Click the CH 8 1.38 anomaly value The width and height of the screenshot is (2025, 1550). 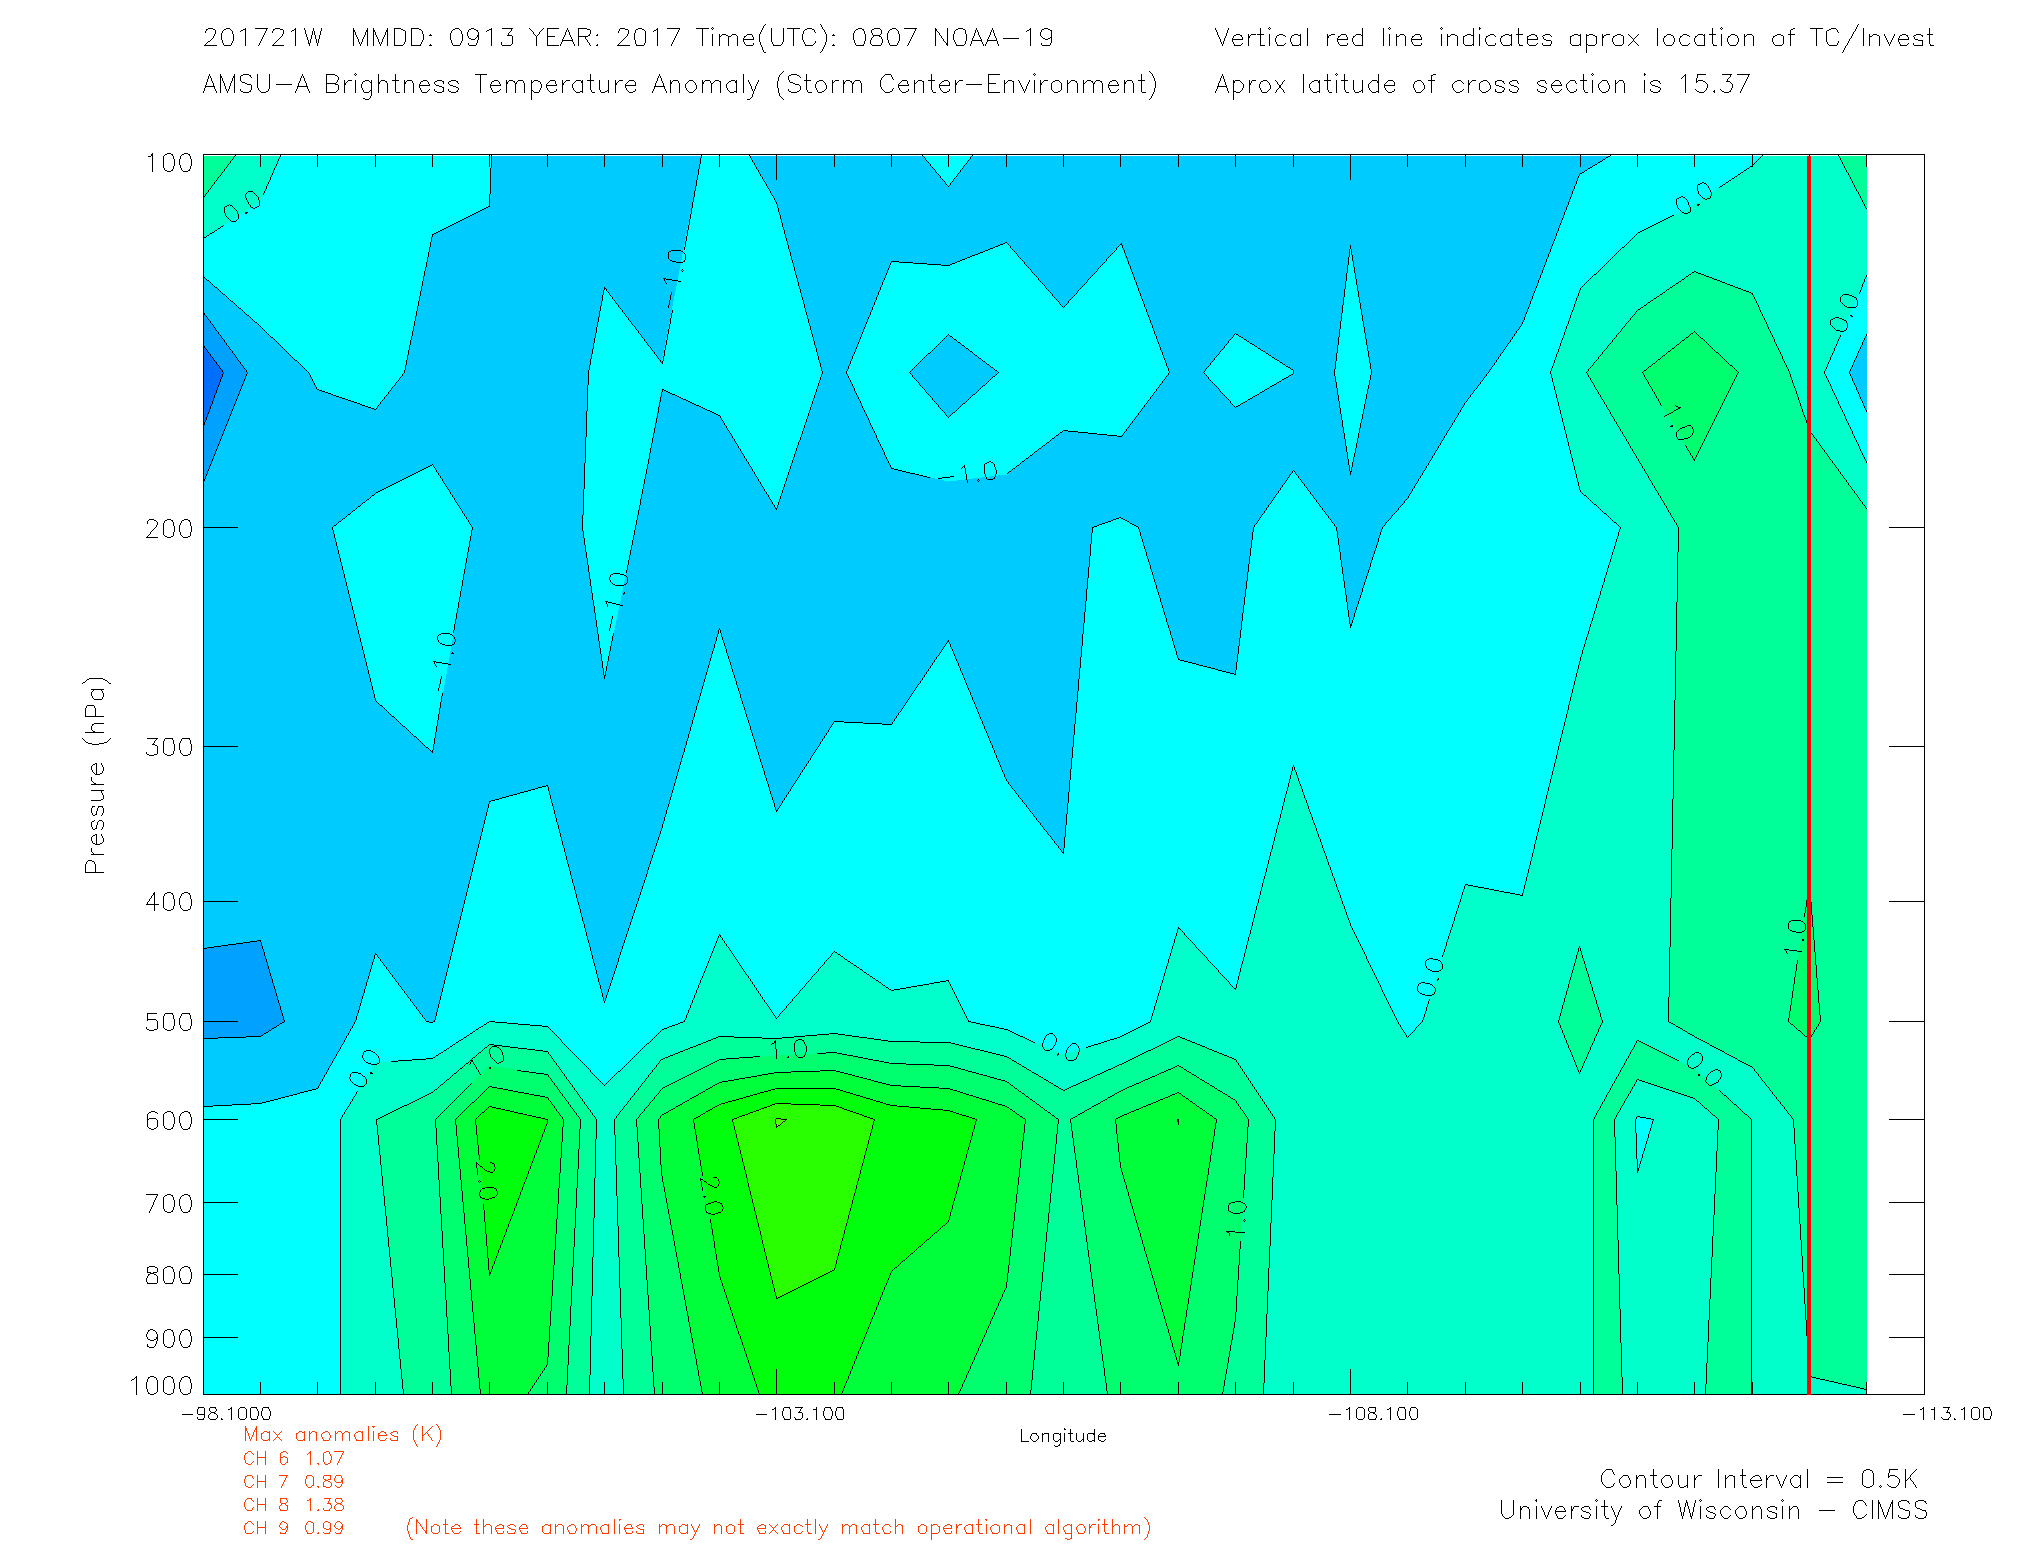tap(293, 1504)
